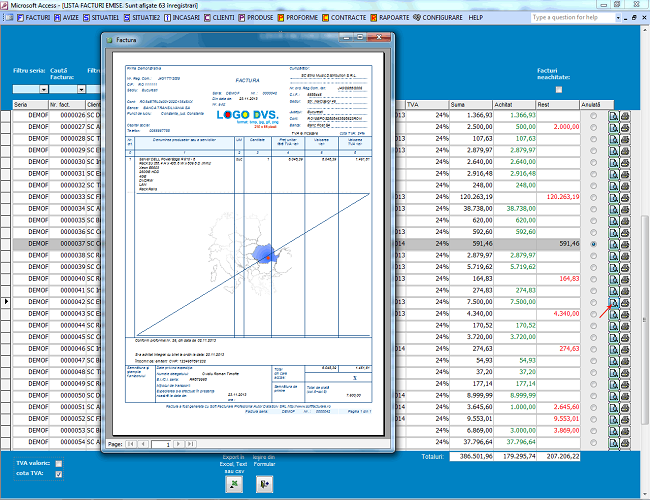650x500 pixels.
Task: Print invoice 0000042 with the printer icon
Action: point(625,303)
